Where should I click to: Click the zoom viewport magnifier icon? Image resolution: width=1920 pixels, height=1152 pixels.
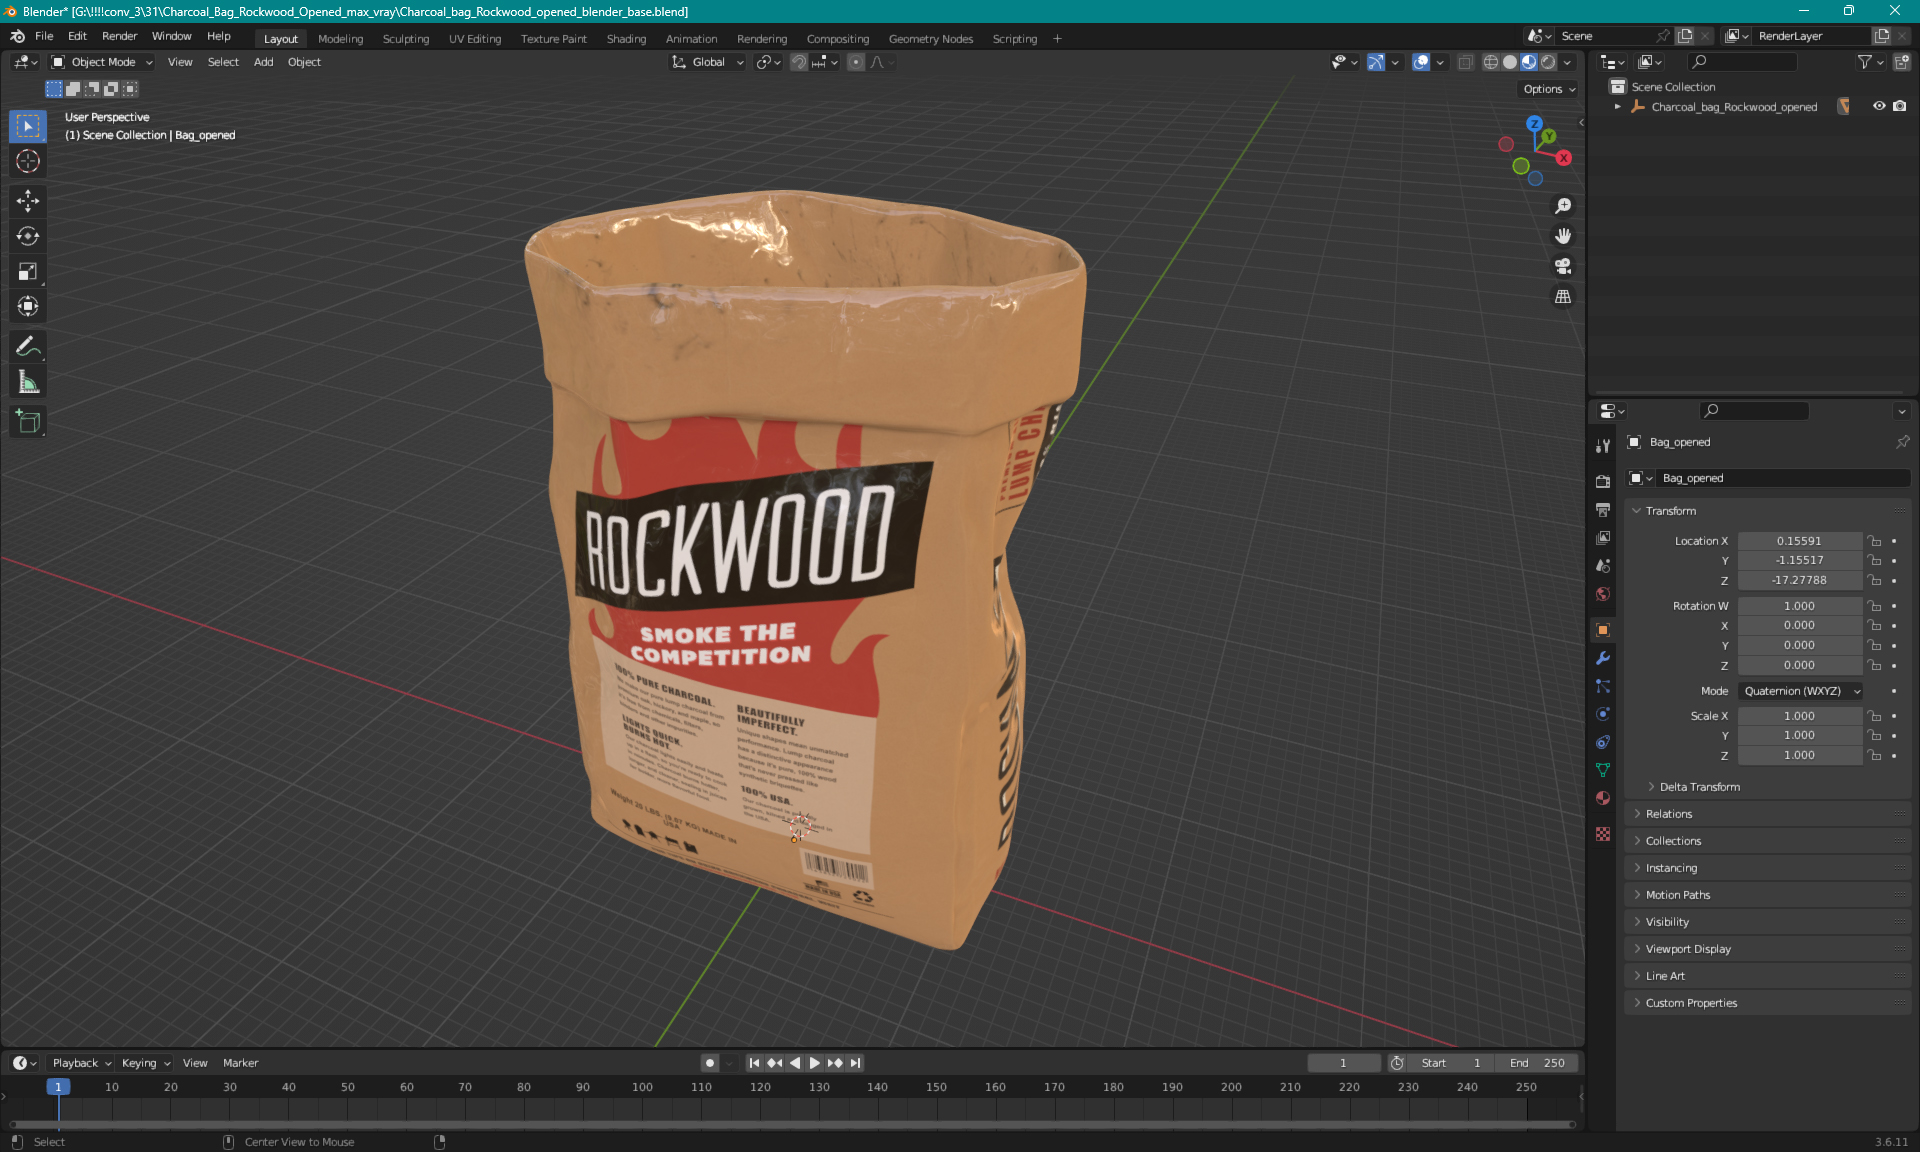(x=1563, y=206)
